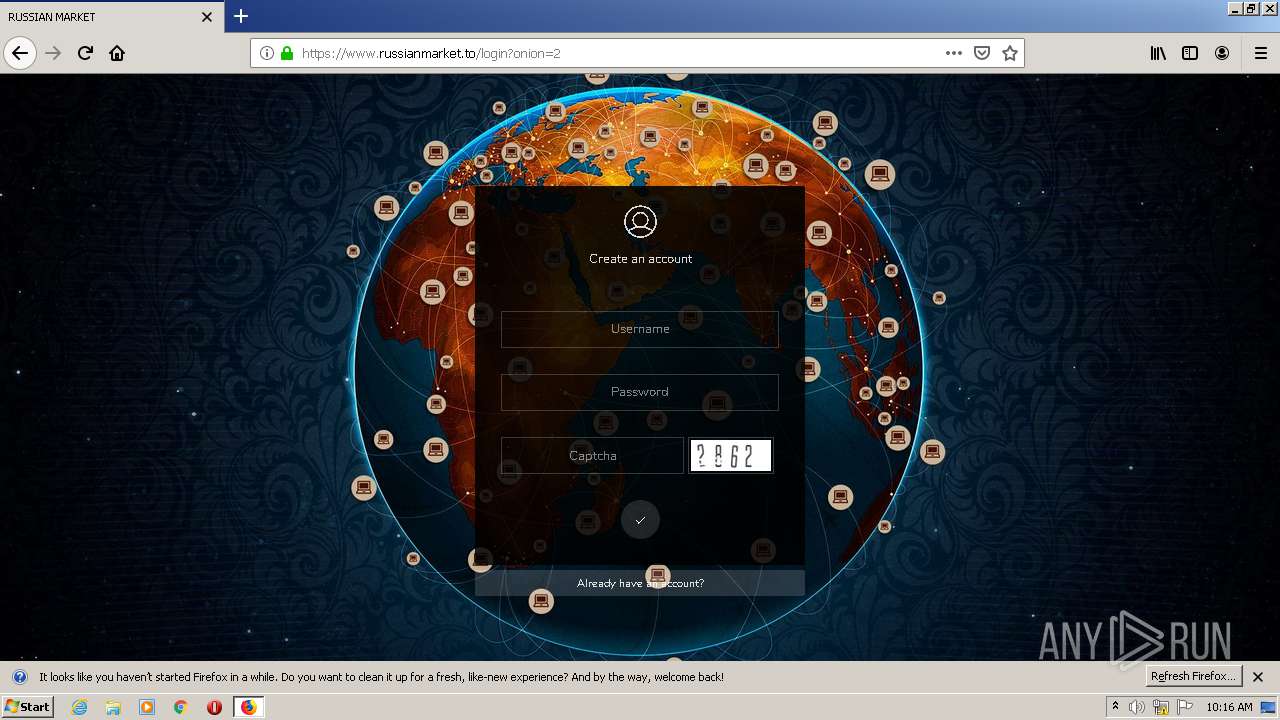The image size is (1280, 720).
Task: Bookmark this page with the star
Action: pos(1010,53)
